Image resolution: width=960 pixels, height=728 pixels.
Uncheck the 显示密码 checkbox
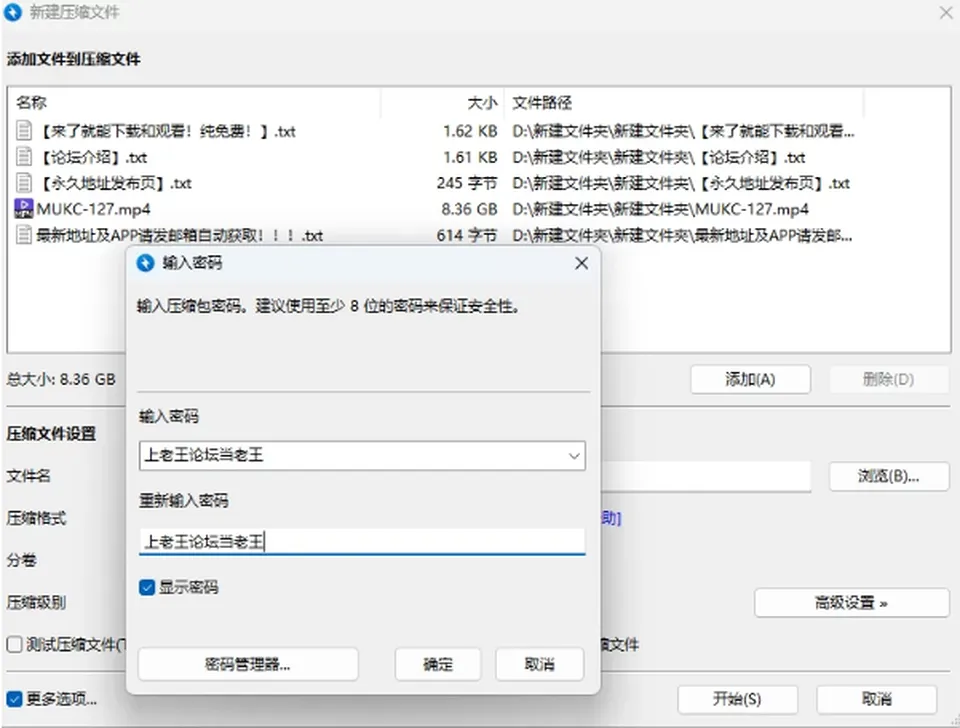[146, 588]
